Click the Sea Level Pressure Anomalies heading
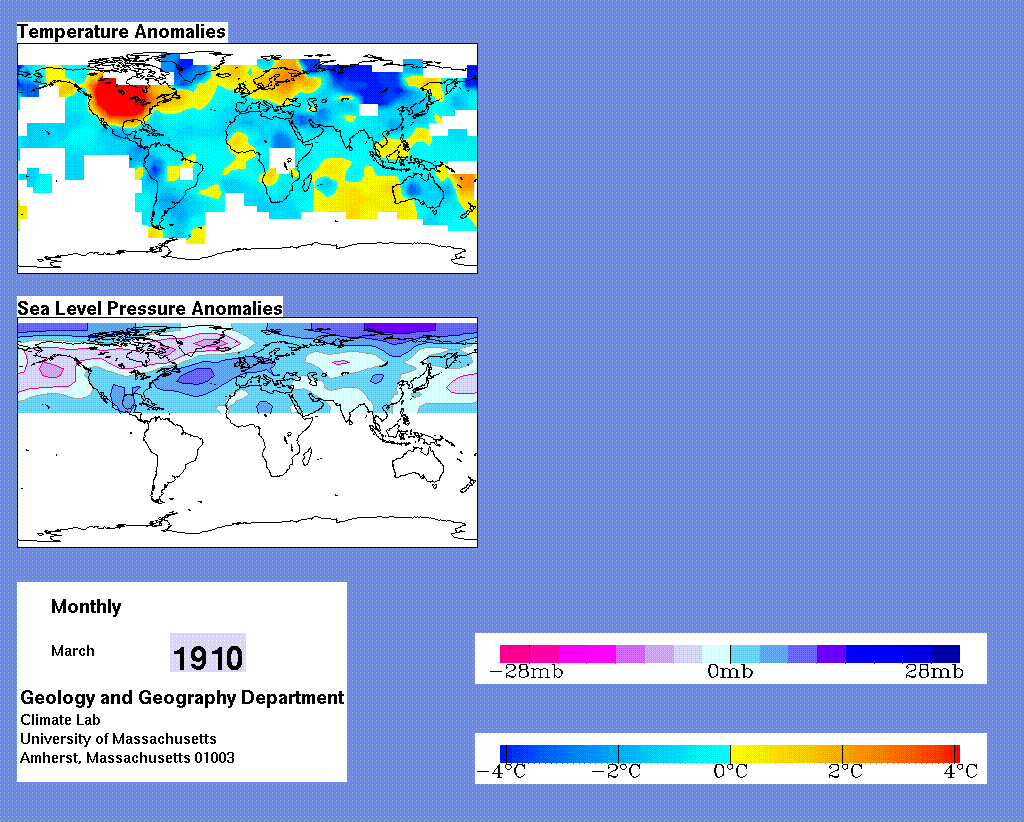The image size is (1024, 822). coord(150,308)
